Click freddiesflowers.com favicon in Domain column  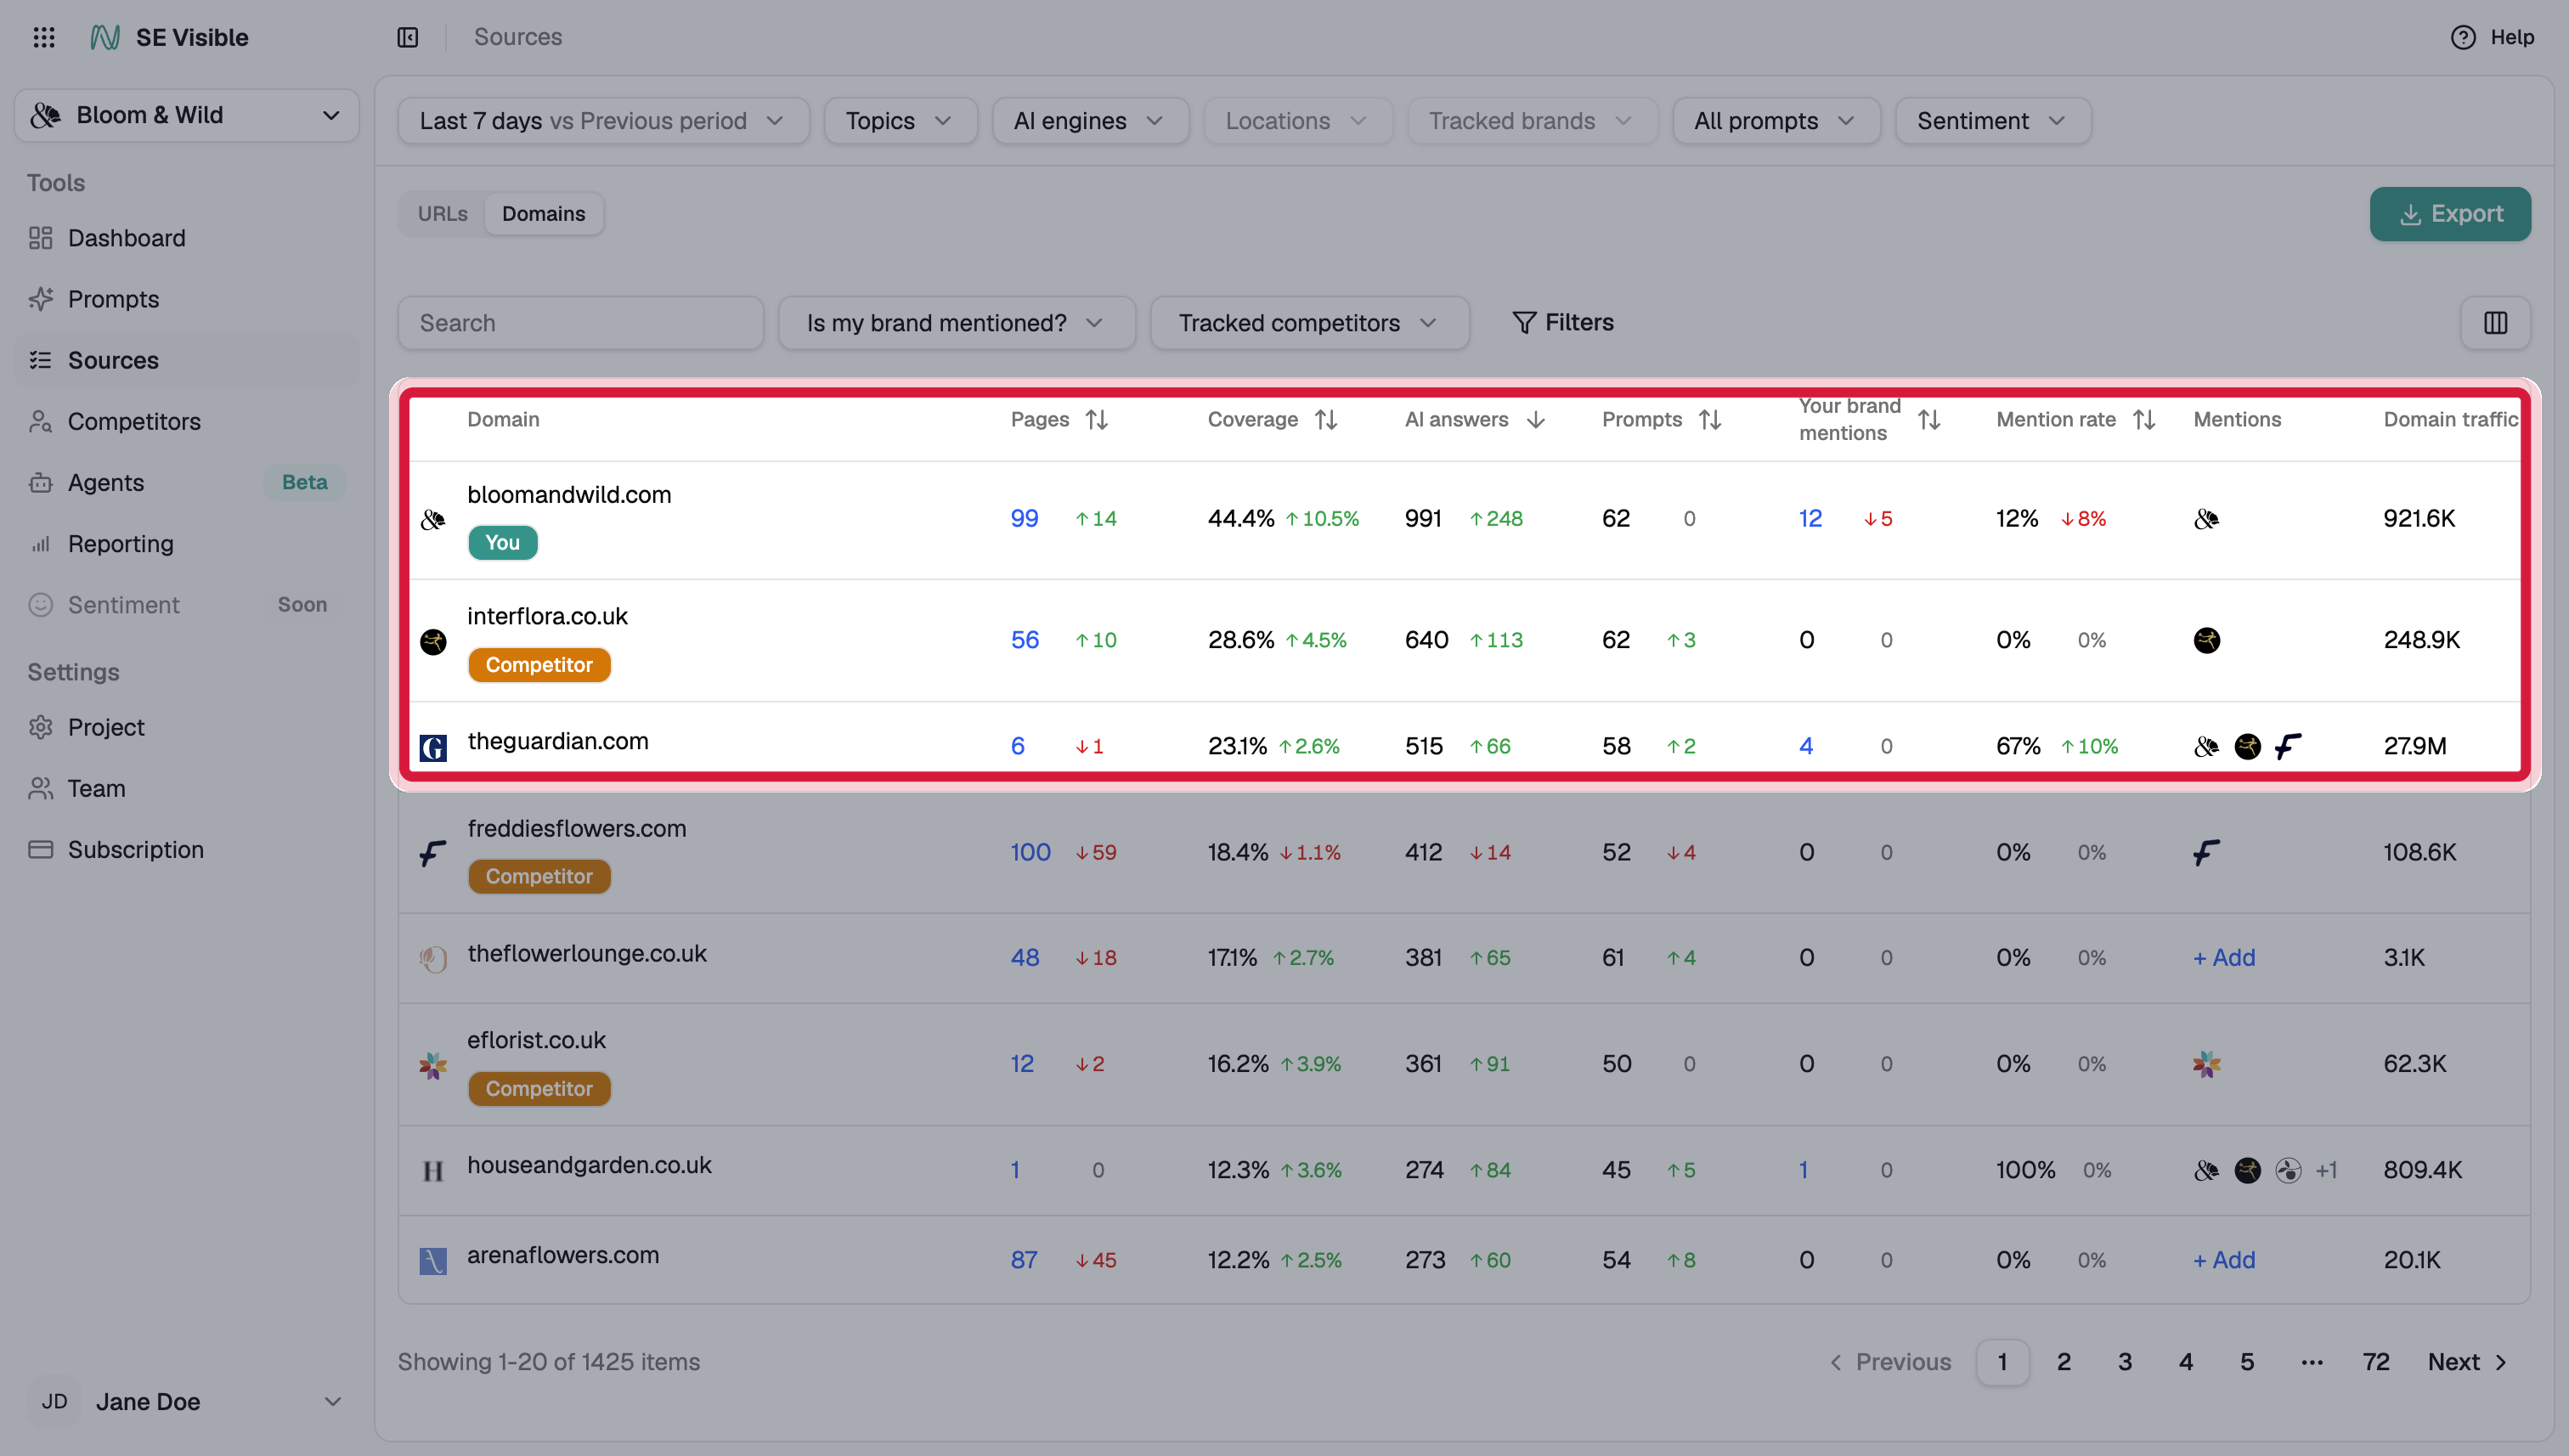tap(433, 853)
